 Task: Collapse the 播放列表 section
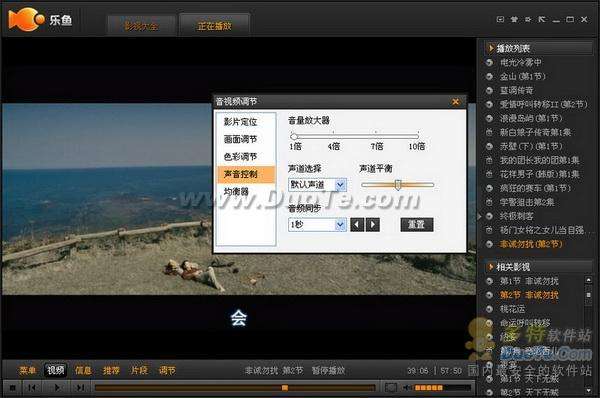pos(491,48)
